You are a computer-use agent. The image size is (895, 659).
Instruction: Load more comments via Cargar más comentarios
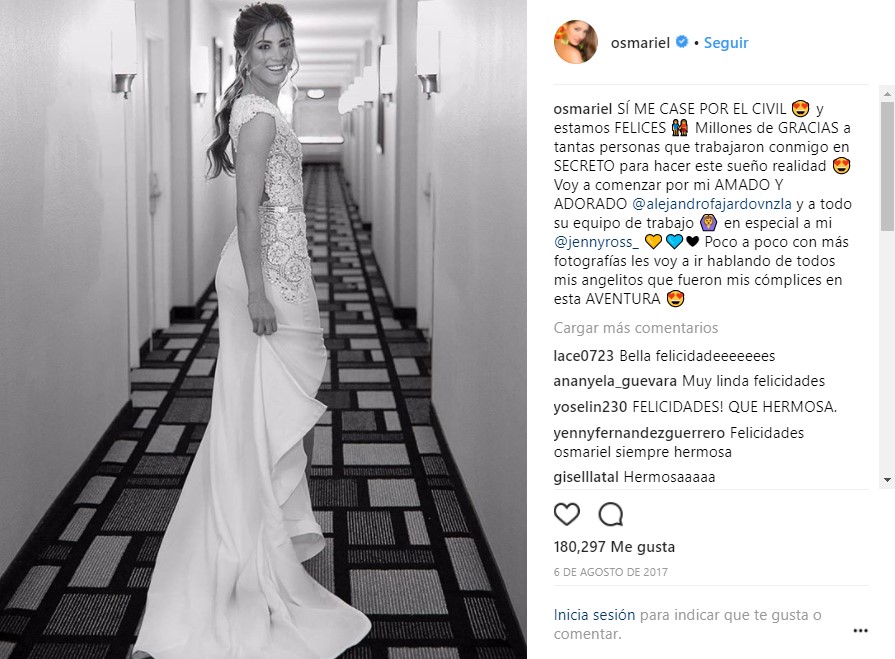[x=635, y=328]
